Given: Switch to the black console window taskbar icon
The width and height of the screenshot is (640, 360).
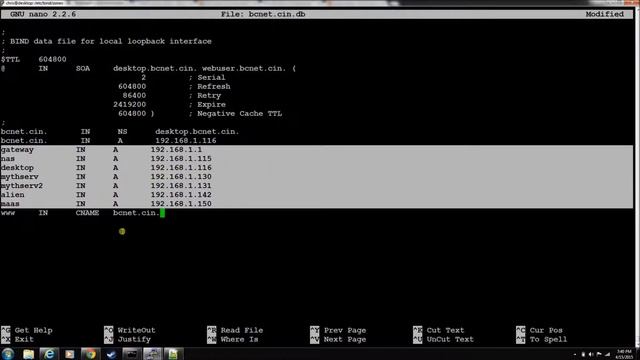Looking at the screenshot, I should [131, 354].
